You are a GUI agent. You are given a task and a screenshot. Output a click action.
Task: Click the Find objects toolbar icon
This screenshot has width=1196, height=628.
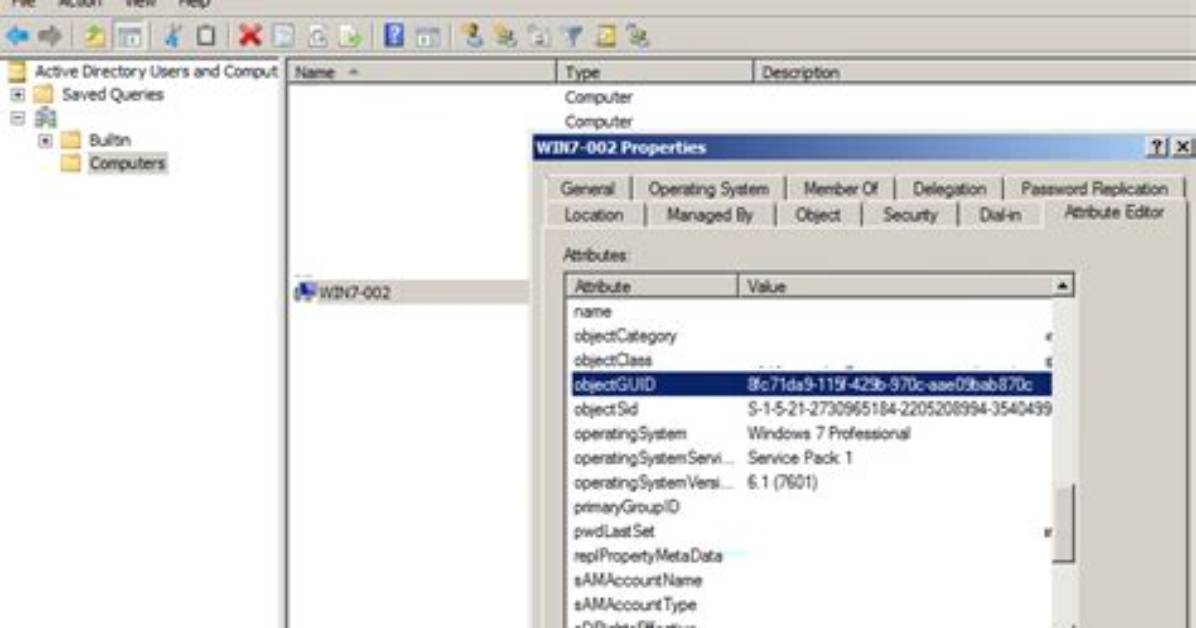tap(606, 36)
